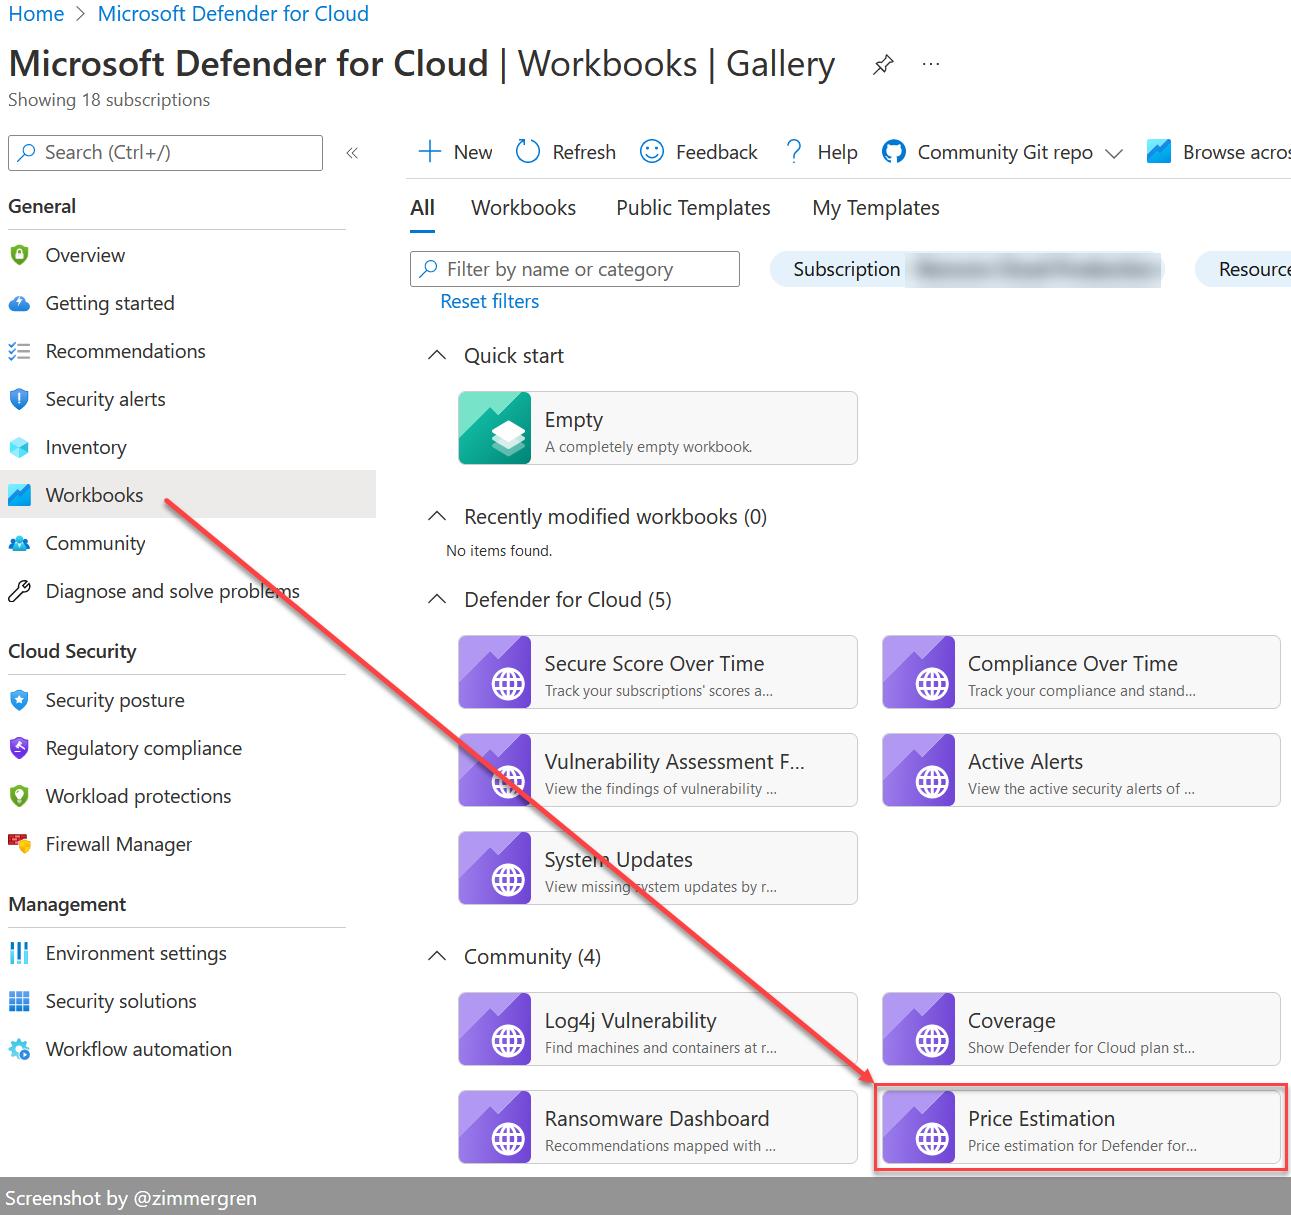Click the Browse across galleries chart icon
This screenshot has height=1215, width=1291.
pyautogui.click(x=1159, y=151)
